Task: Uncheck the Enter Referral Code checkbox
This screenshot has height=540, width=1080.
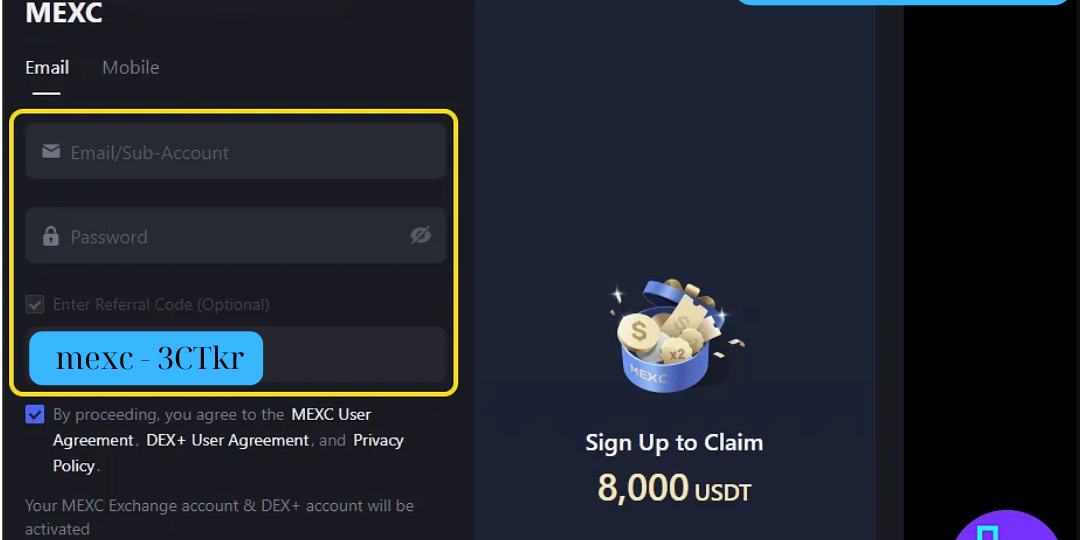Action: (x=34, y=304)
